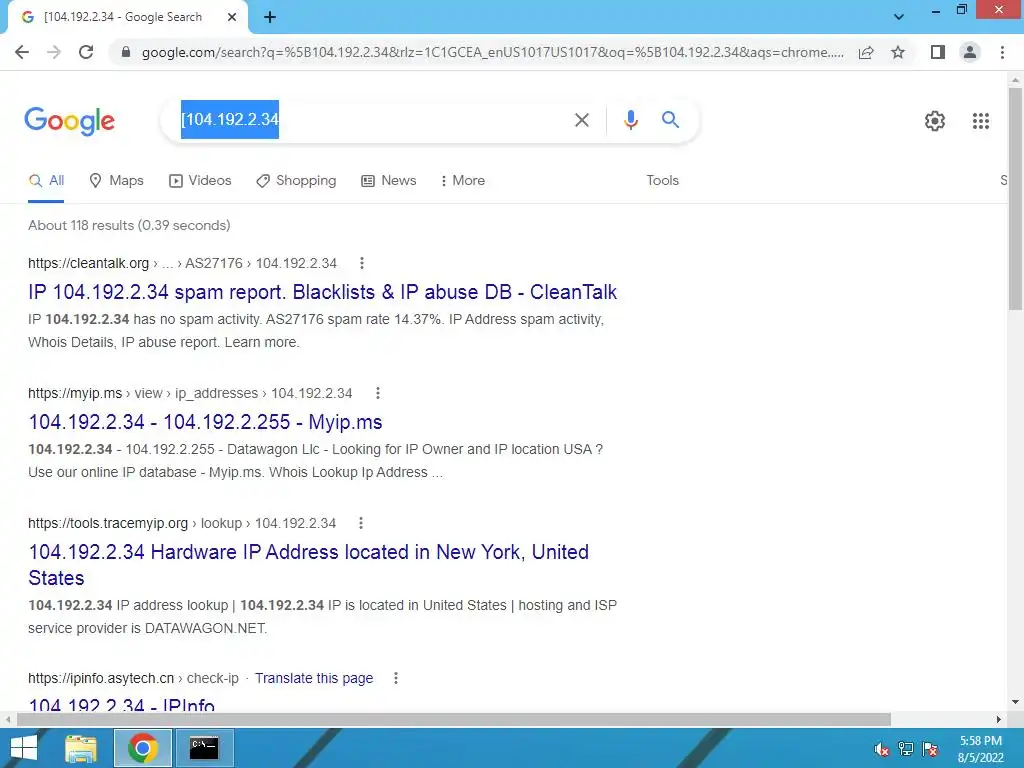Click scroll right arrow at bottom

(999, 719)
